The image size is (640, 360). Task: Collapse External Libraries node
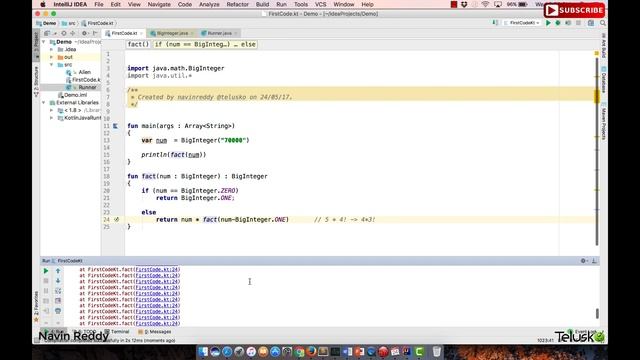[44, 103]
